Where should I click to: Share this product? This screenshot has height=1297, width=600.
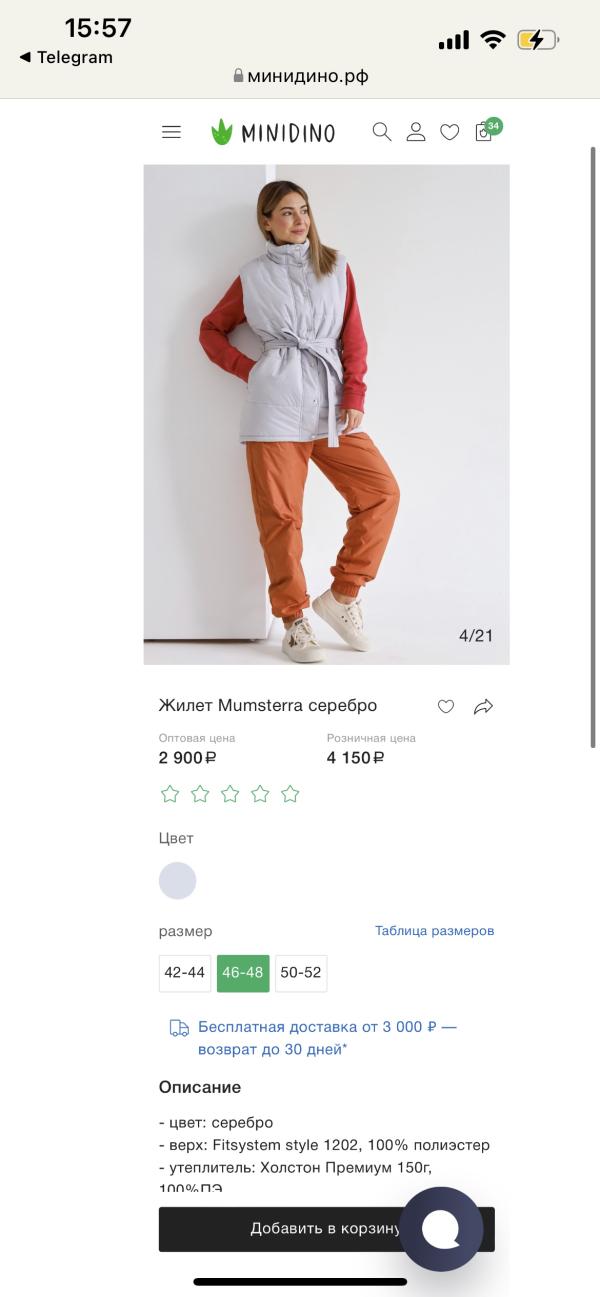(483, 707)
